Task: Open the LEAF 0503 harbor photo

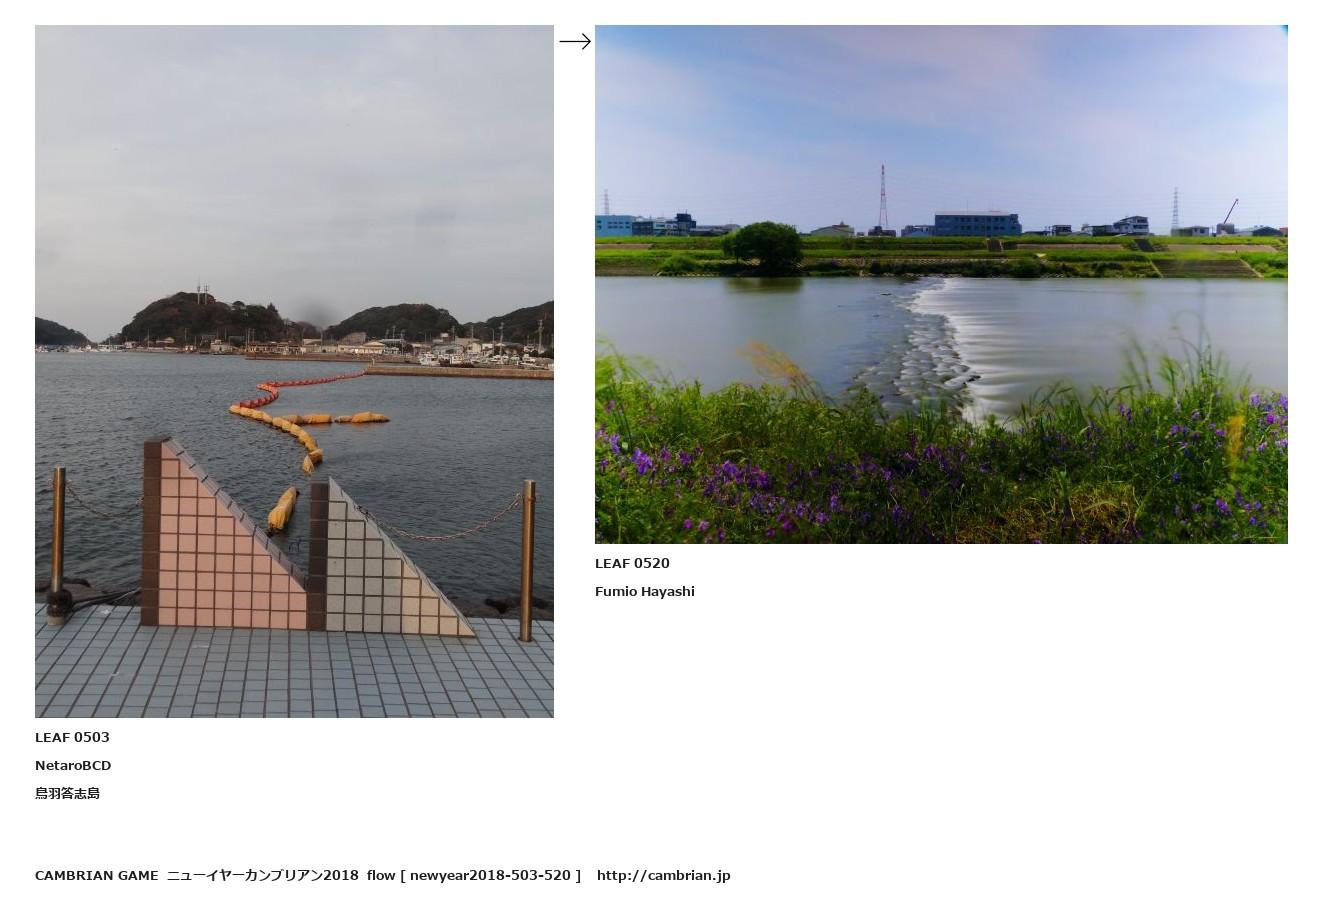Action: pyautogui.click(x=294, y=371)
